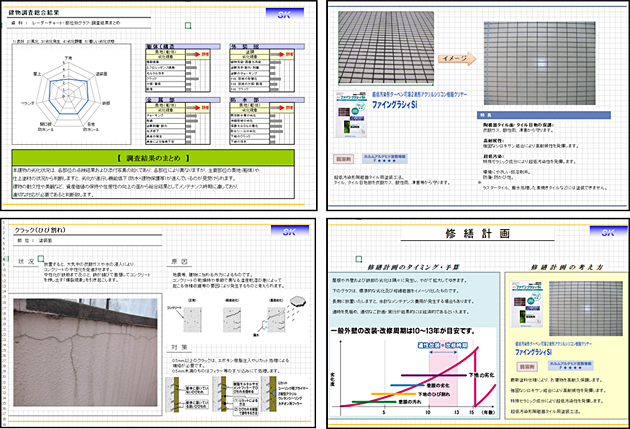Select product catalog image beside ファイングラシィSi logo
Image resolution: width=630 pixels, height=429 pixels.
(x=350, y=115)
